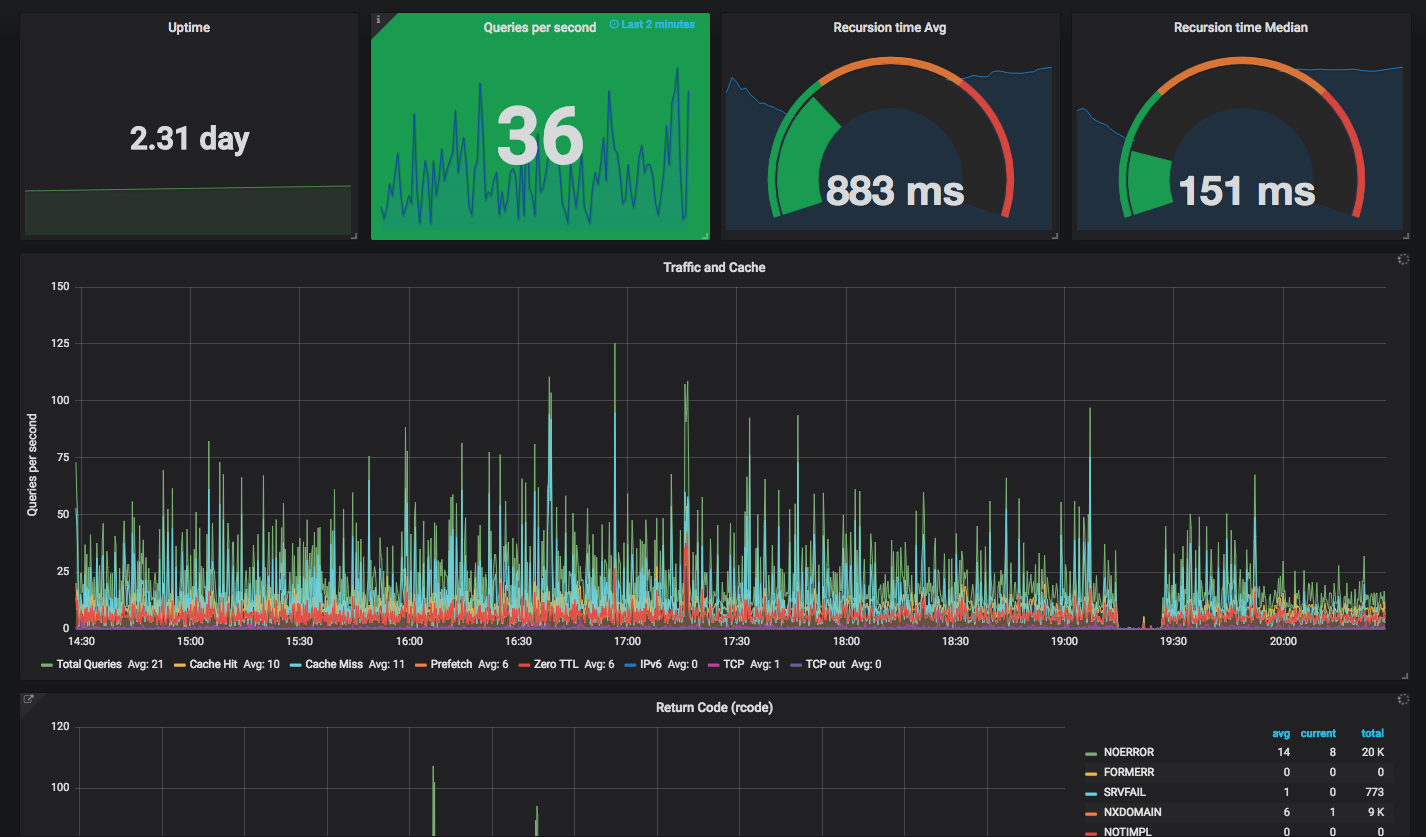
Task: Toggle the Prefetch series in the legend
Action: 451,664
